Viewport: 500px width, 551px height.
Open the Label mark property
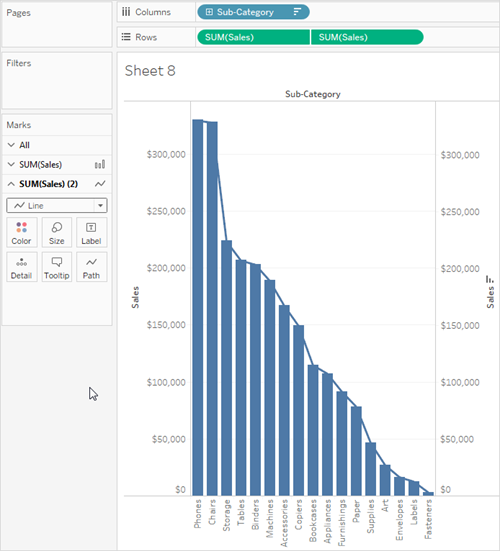point(91,233)
